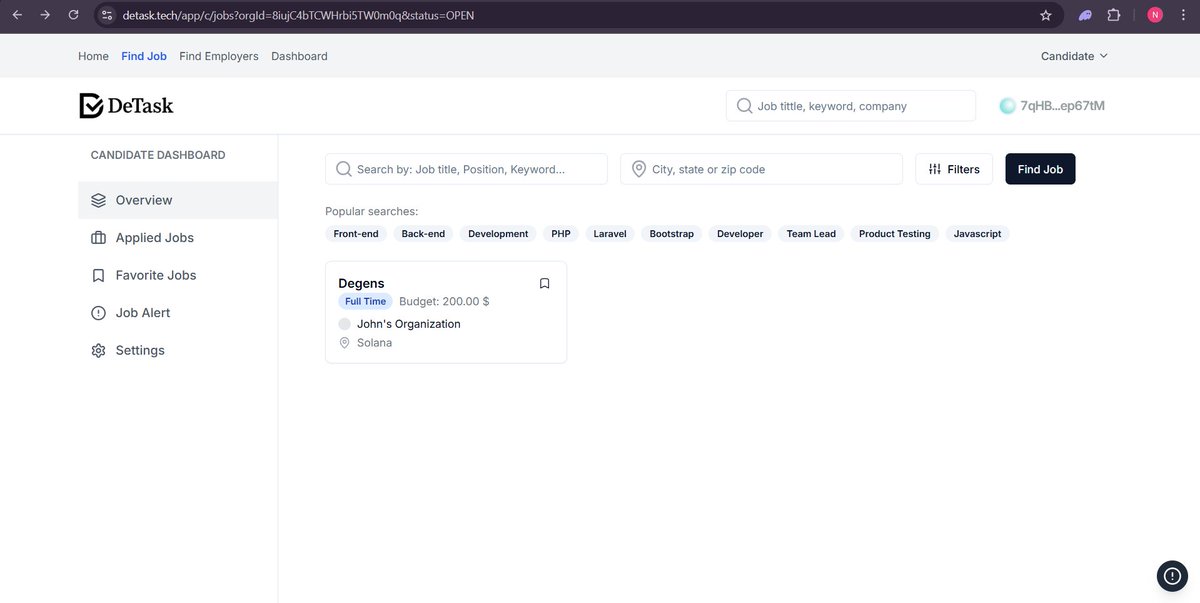Open the Degens job title

[x=361, y=283]
